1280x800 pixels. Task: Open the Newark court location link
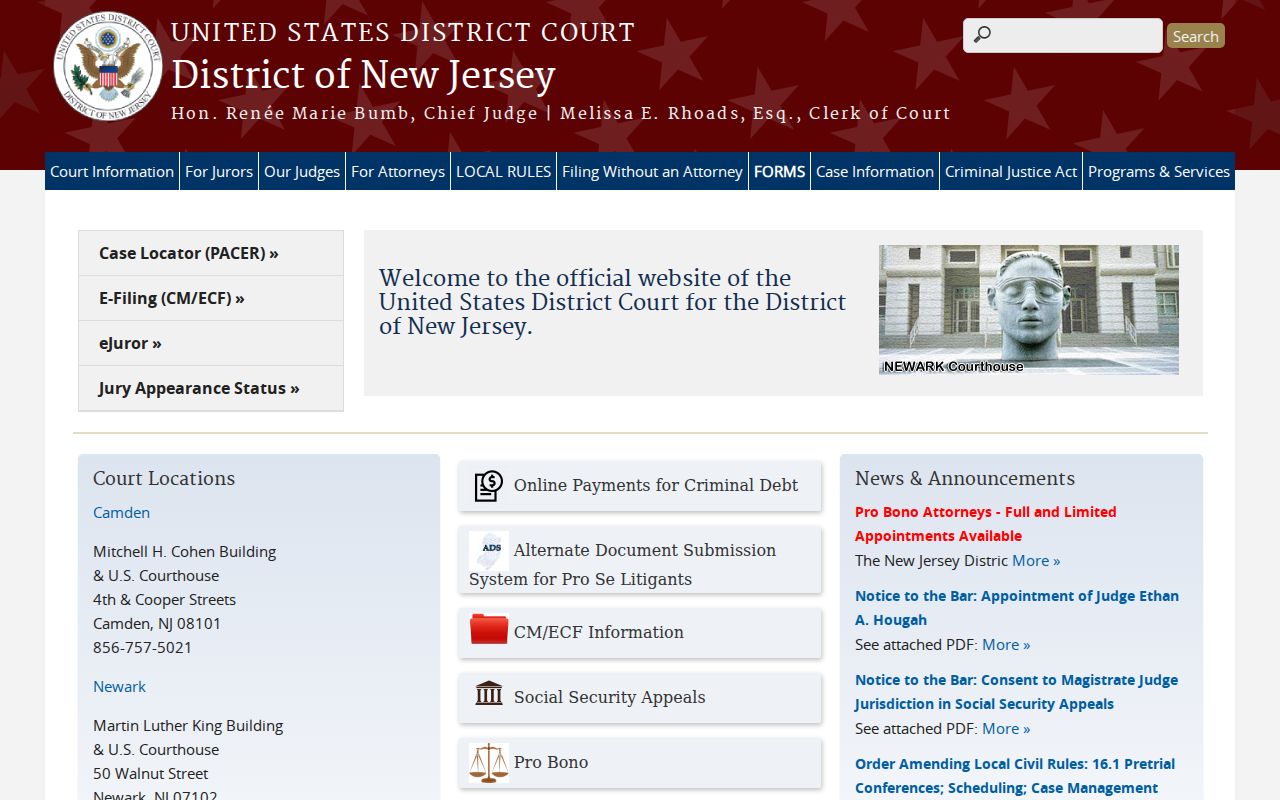pyautogui.click(x=119, y=686)
